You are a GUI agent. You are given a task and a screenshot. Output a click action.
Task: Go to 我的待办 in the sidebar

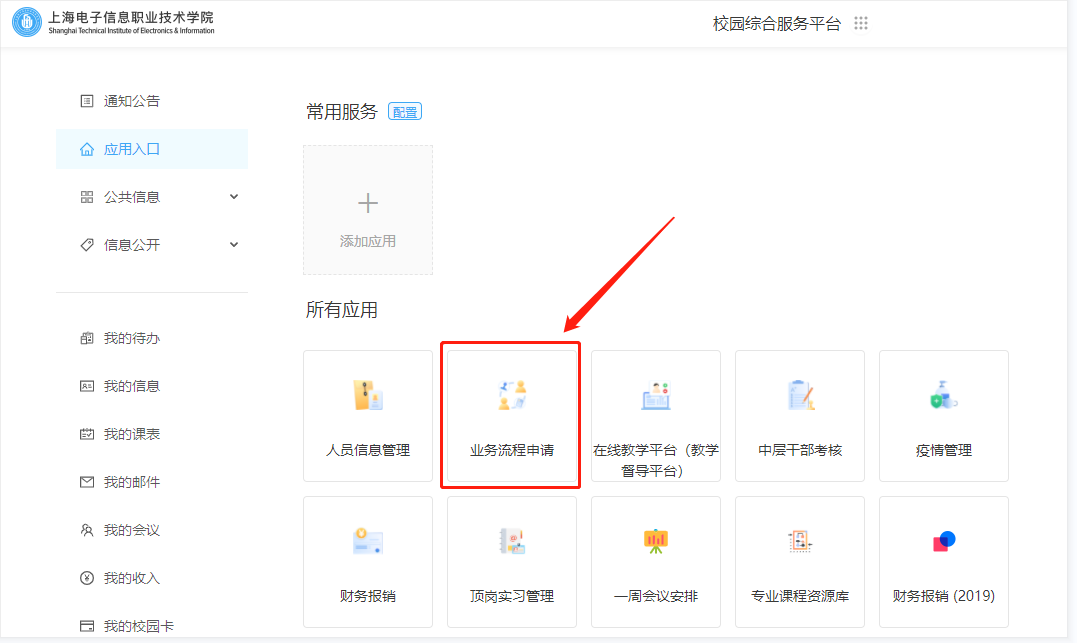(131, 338)
